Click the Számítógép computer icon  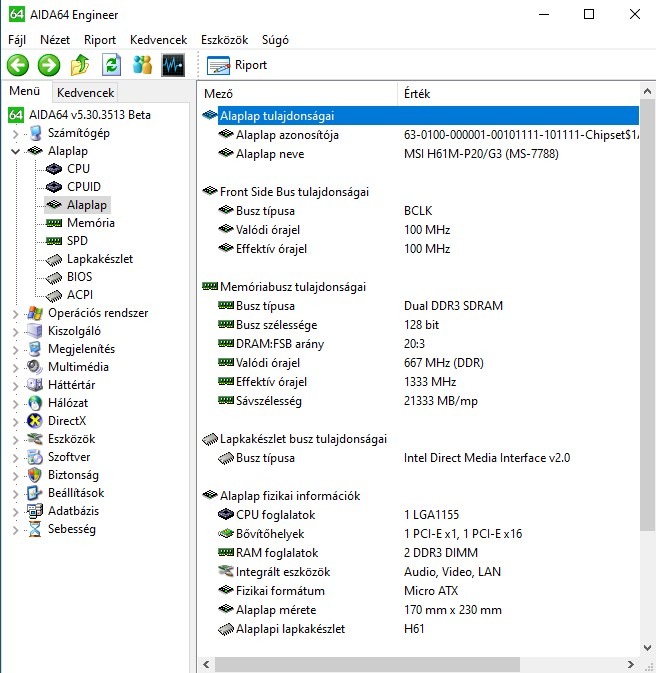35,133
